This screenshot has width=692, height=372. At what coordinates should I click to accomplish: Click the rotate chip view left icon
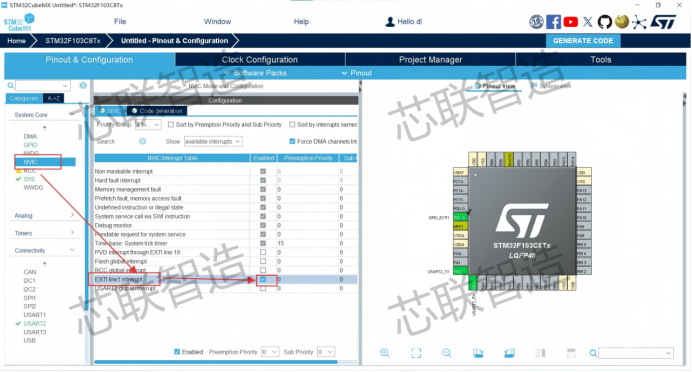[478, 353]
